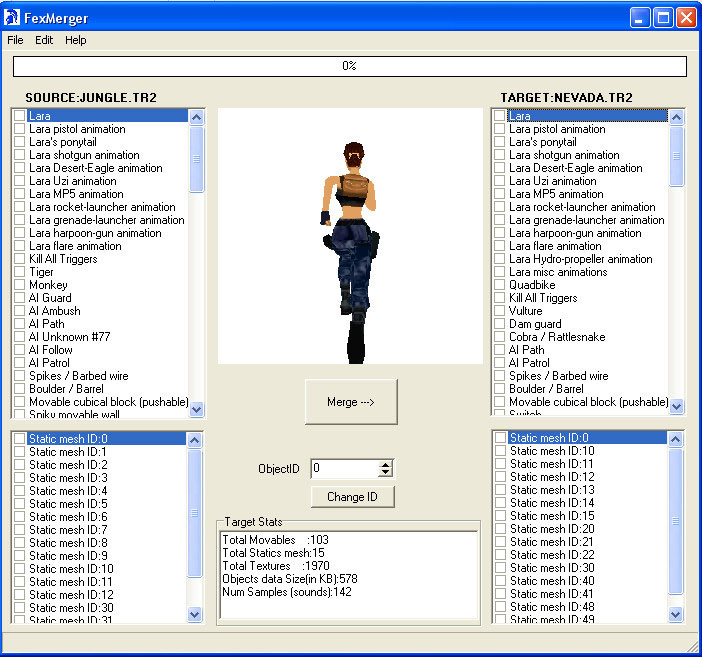Screen dimensions: 702x657
Task: Click the 0% progress bar
Action: [350, 66]
